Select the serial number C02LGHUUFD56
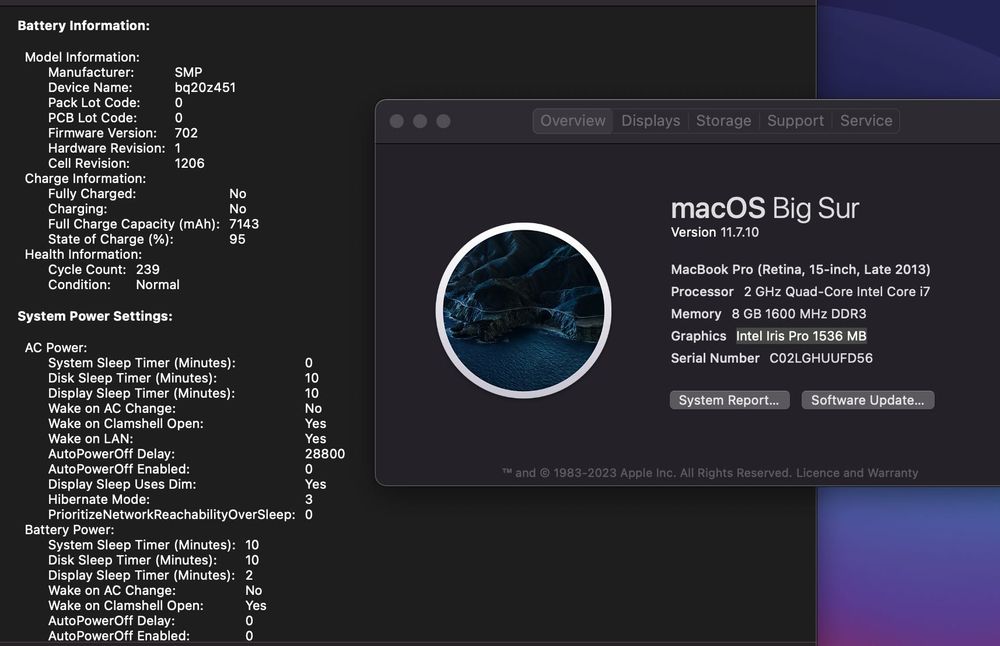The image size is (1000, 646). [x=821, y=358]
